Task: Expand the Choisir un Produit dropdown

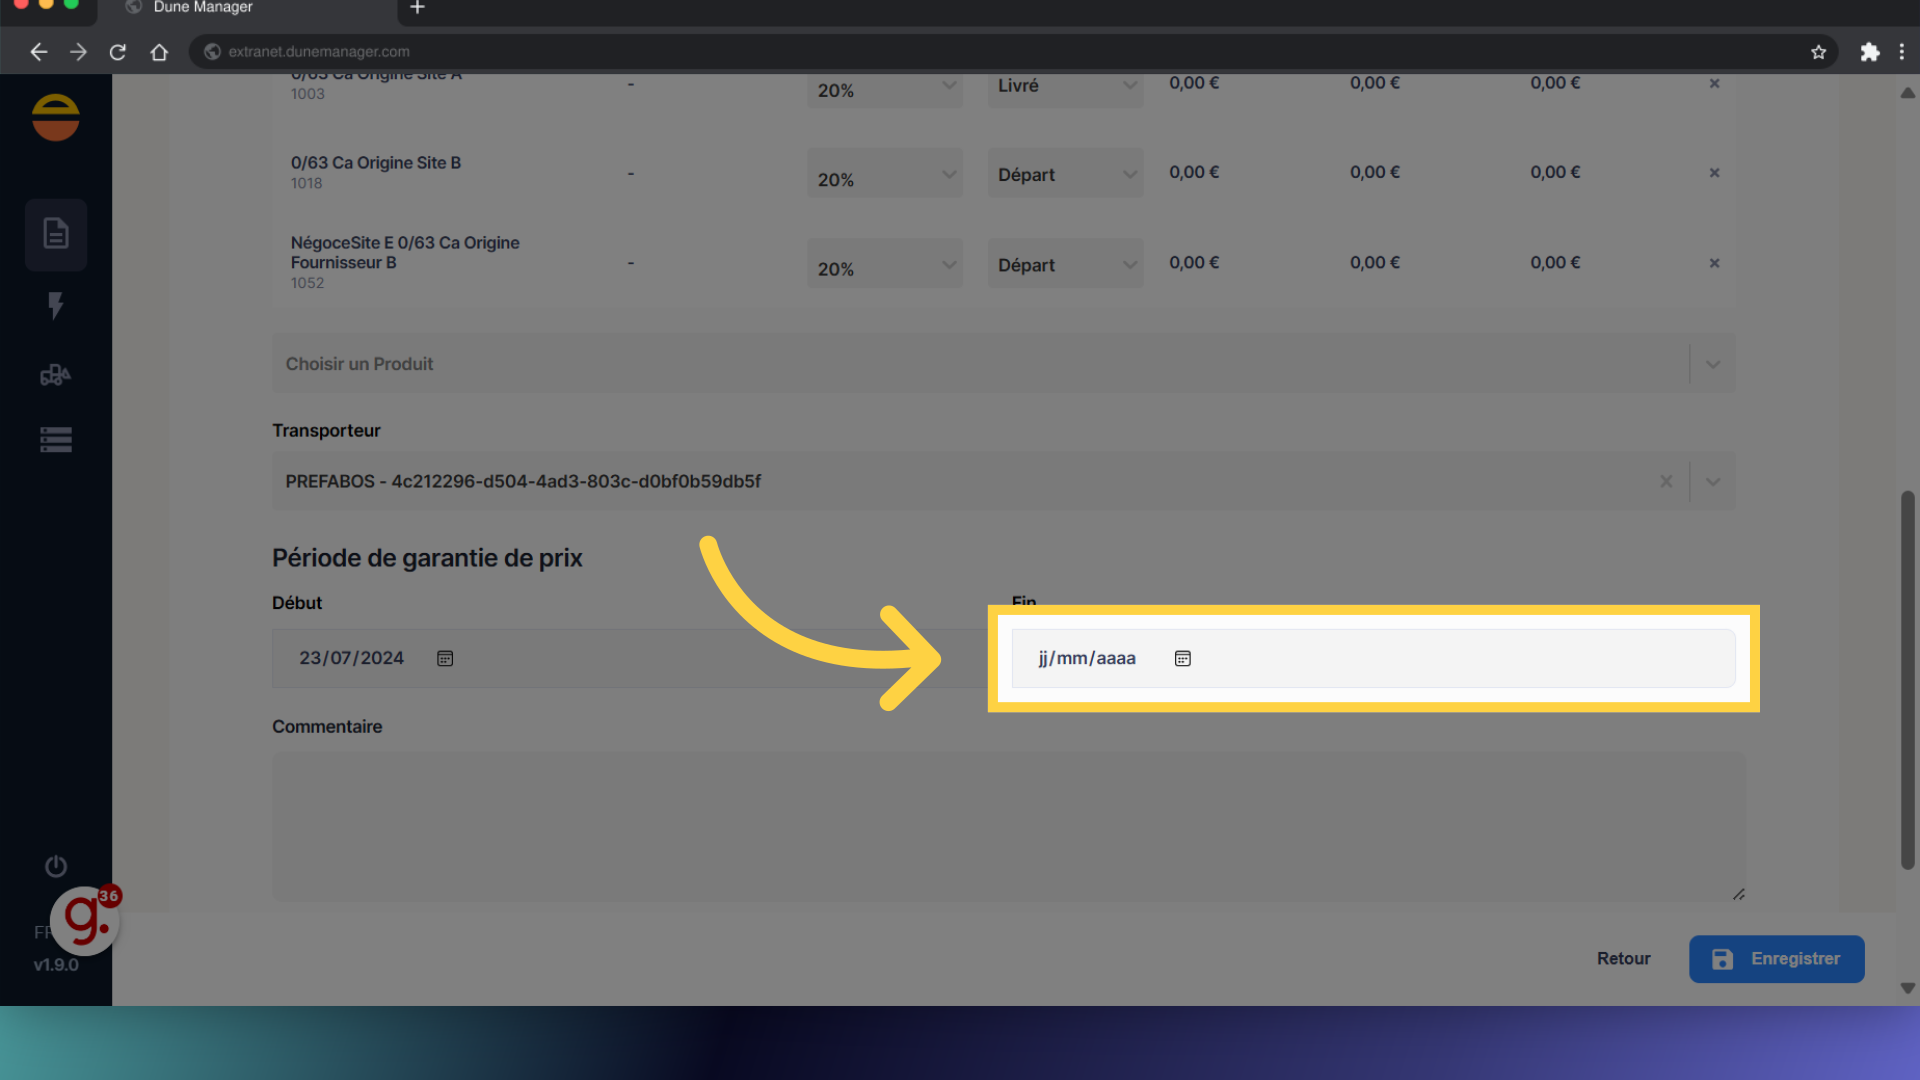Action: point(1712,364)
